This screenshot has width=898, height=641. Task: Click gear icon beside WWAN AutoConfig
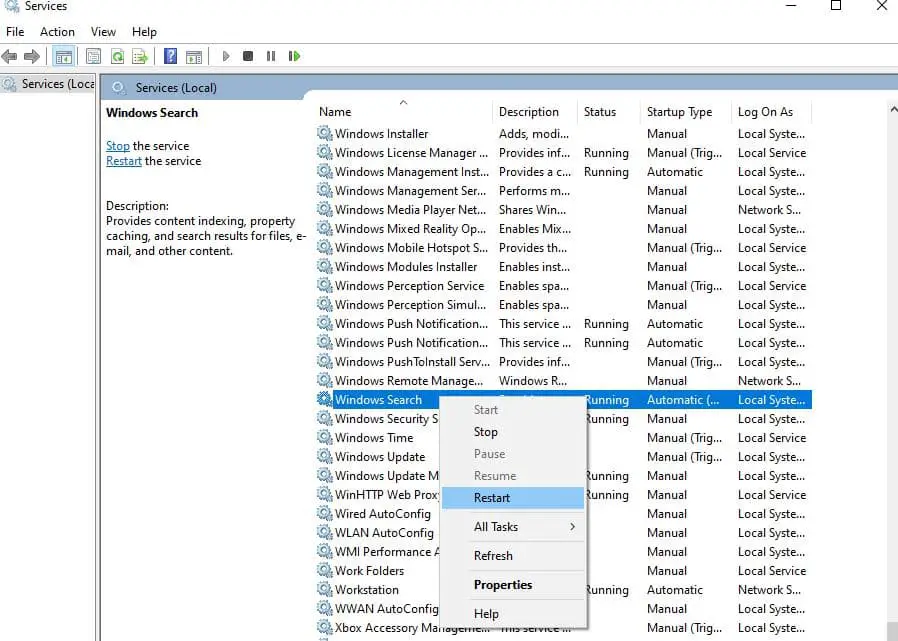point(325,608)
